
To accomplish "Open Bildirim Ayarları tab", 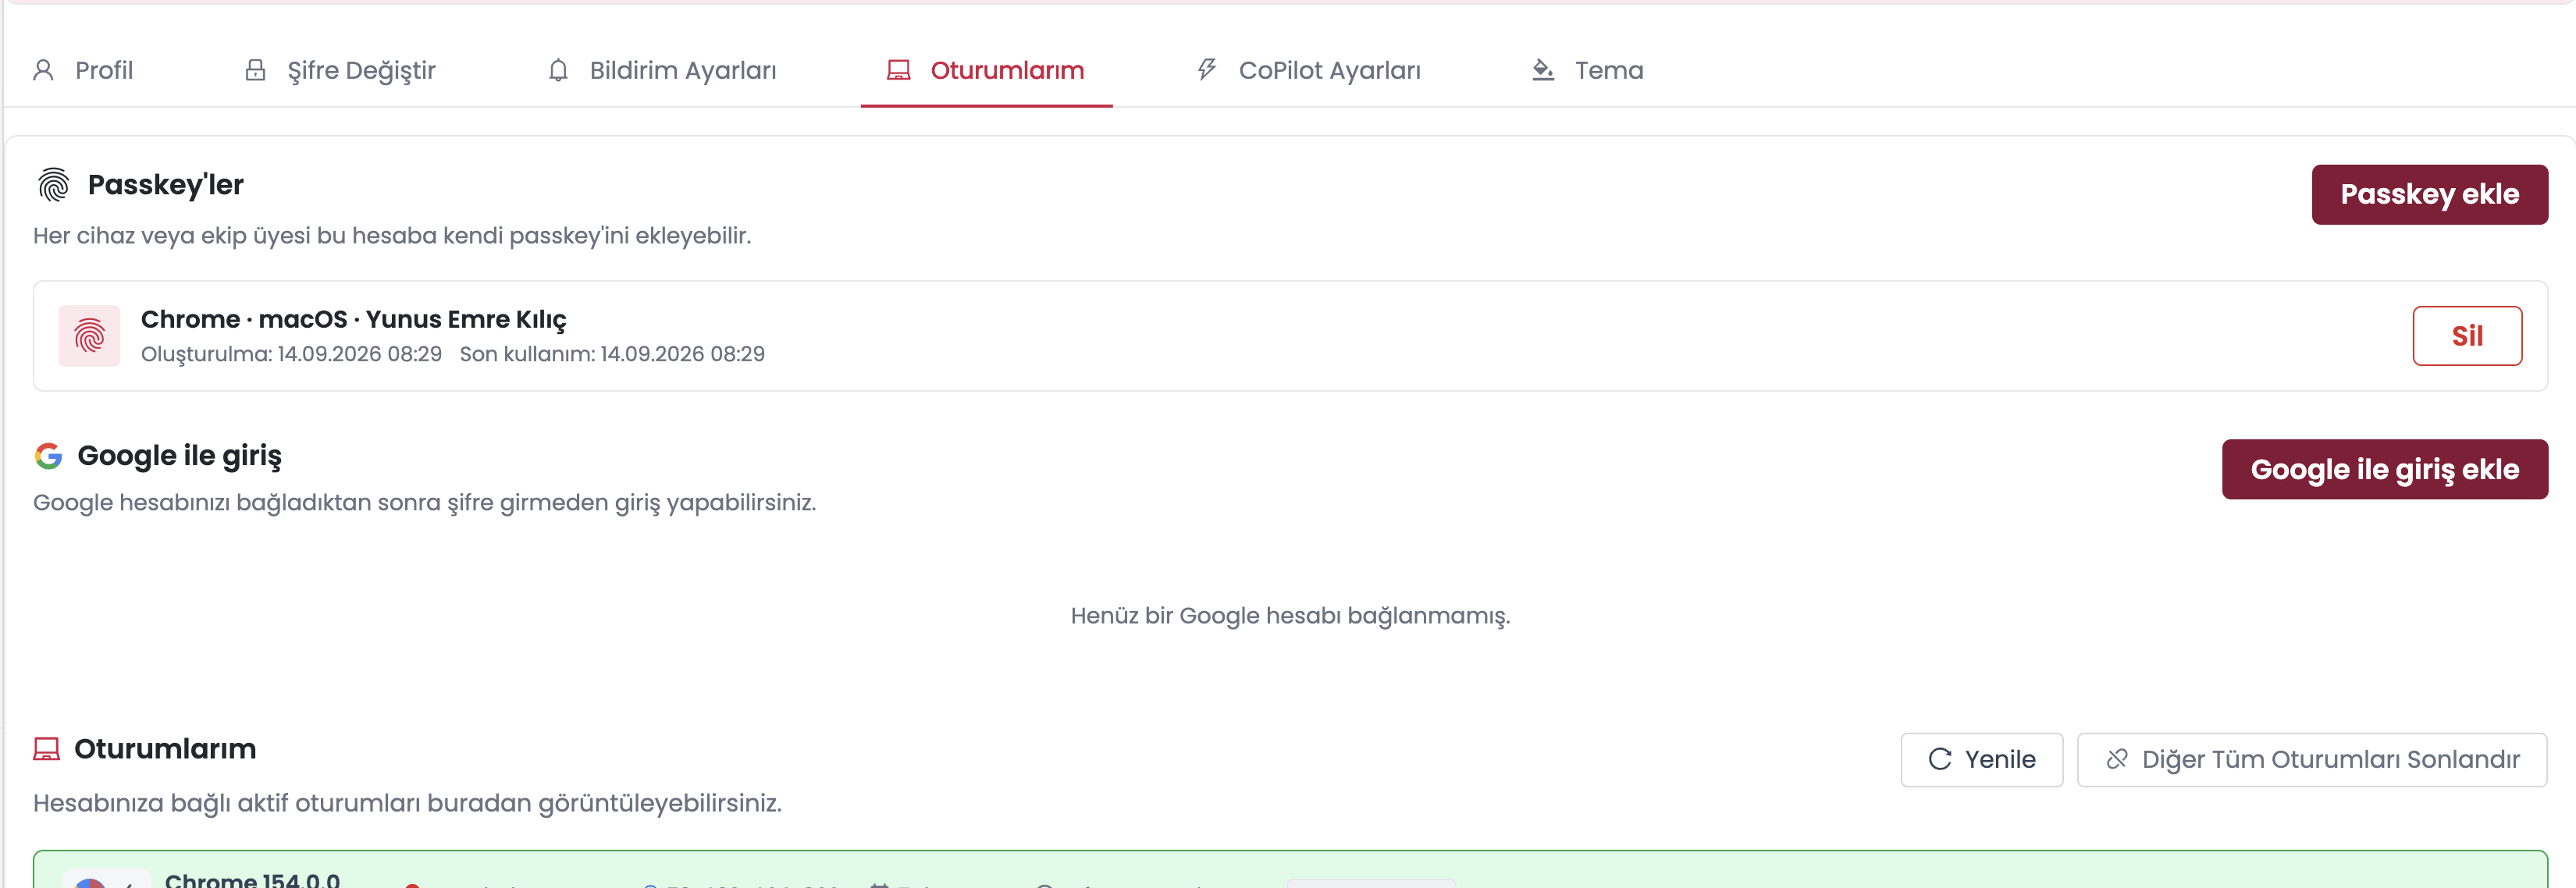I will pyautogui.click(x=662, y=70).
